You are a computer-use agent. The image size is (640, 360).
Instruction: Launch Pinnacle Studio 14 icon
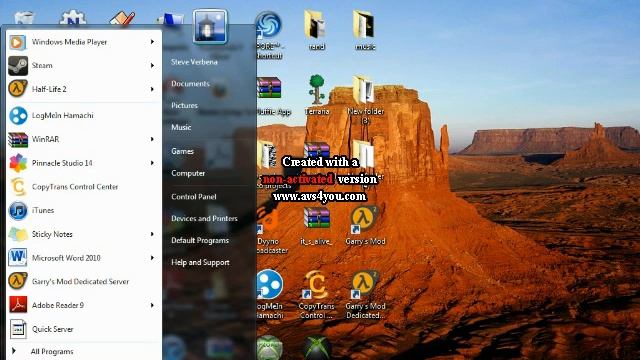tap(18, 163)
